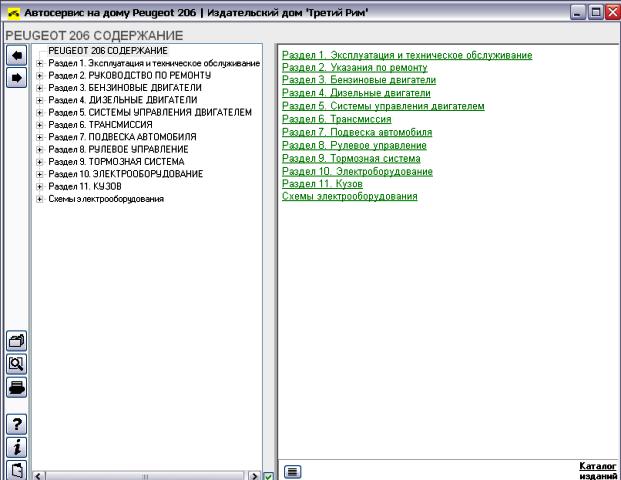
Task: Expand Раздел 5 СИСТЕМЫ УПРАВЛЕНИЯ ДВИГАТЕЛЕМ node
Action: pos(40,112)
